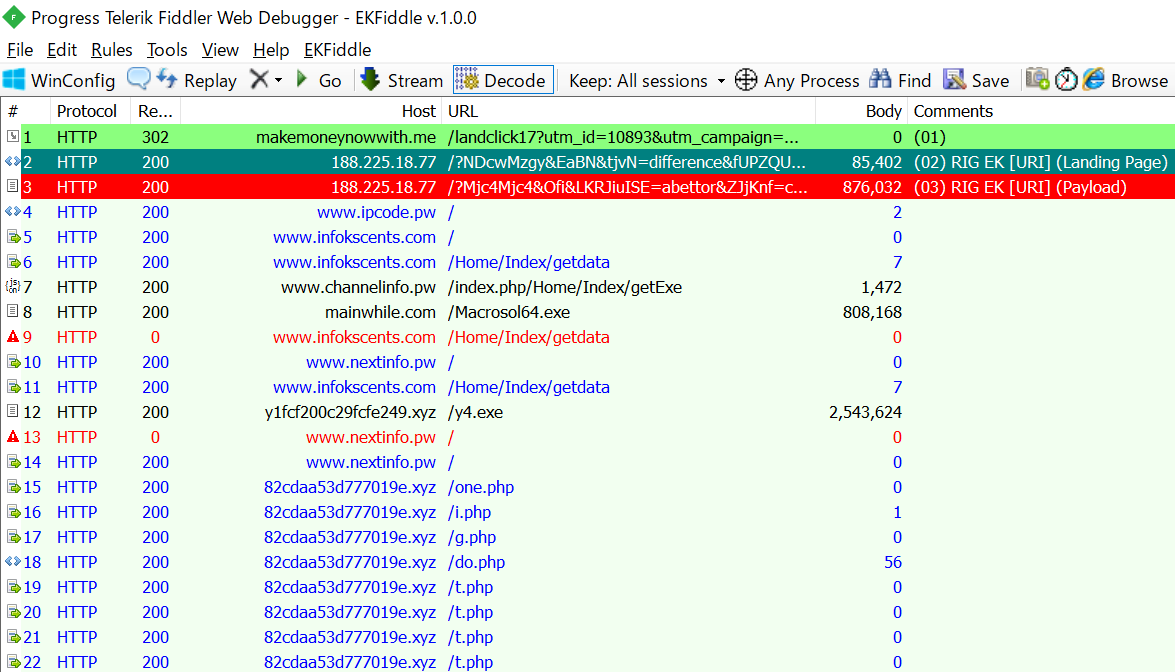Viewport: 1175px width, 672px height.
Task: Select session 1 makemoneynowwith.me
Action: point(588,137)
